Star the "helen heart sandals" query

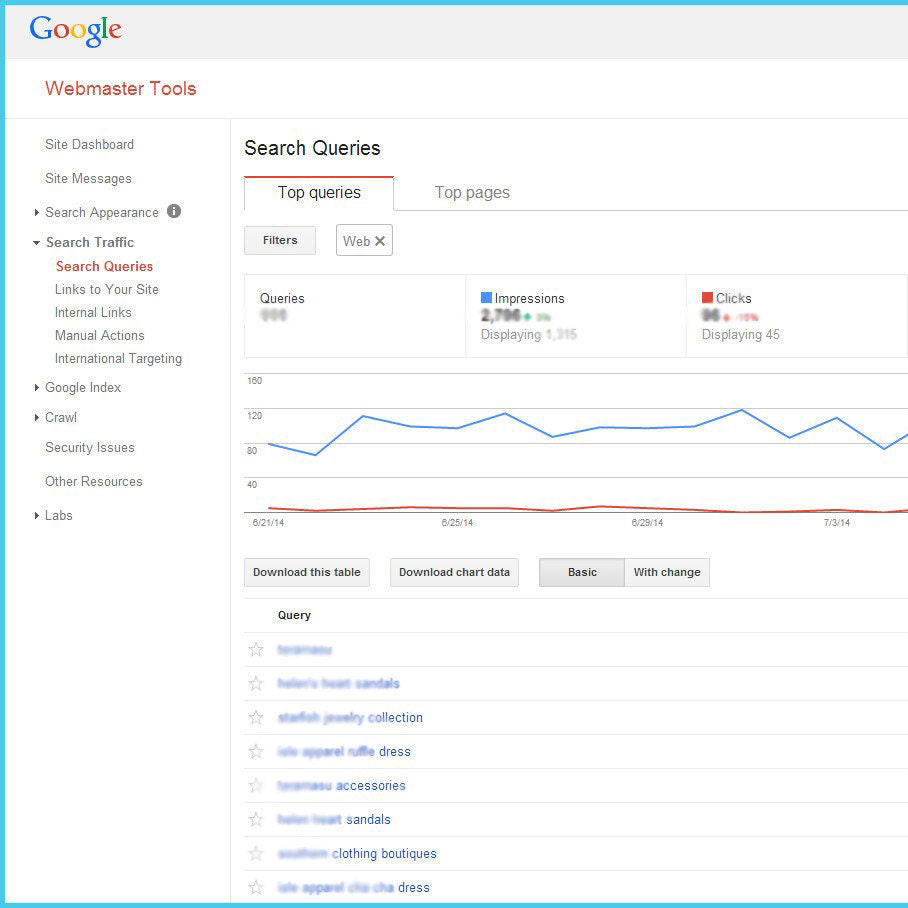tap(257, 819)
